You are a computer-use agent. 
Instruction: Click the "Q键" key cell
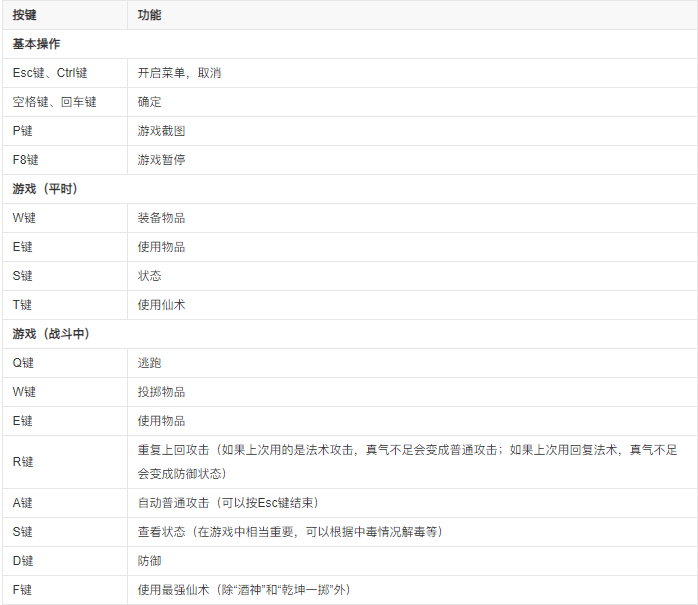[23, 363]
